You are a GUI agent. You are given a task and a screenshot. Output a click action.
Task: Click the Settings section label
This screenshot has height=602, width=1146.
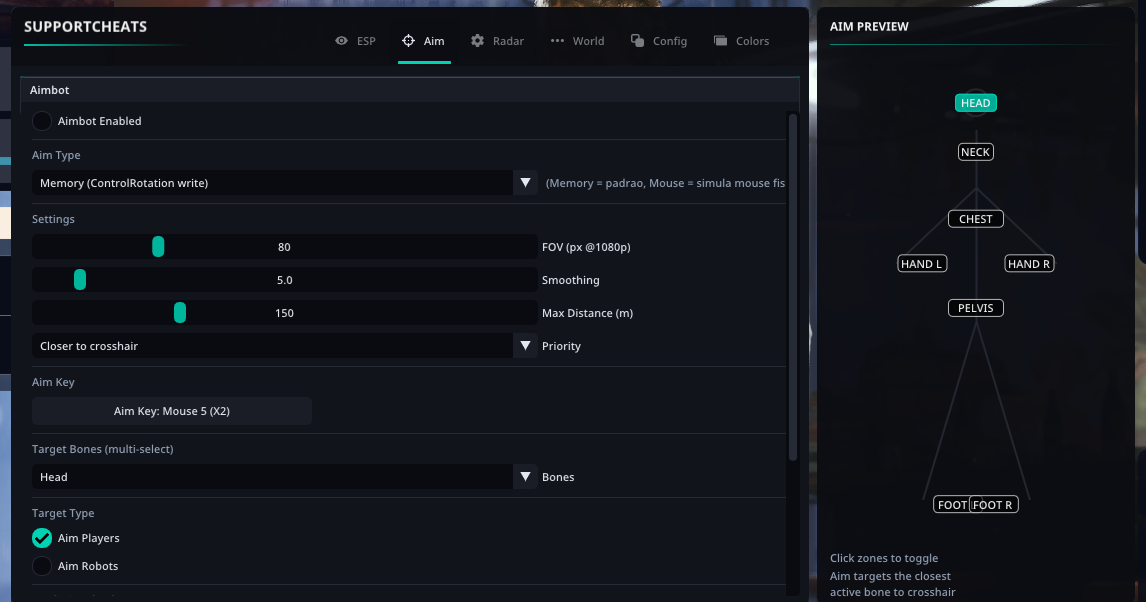pyautogui.click(x=53, y=219)
